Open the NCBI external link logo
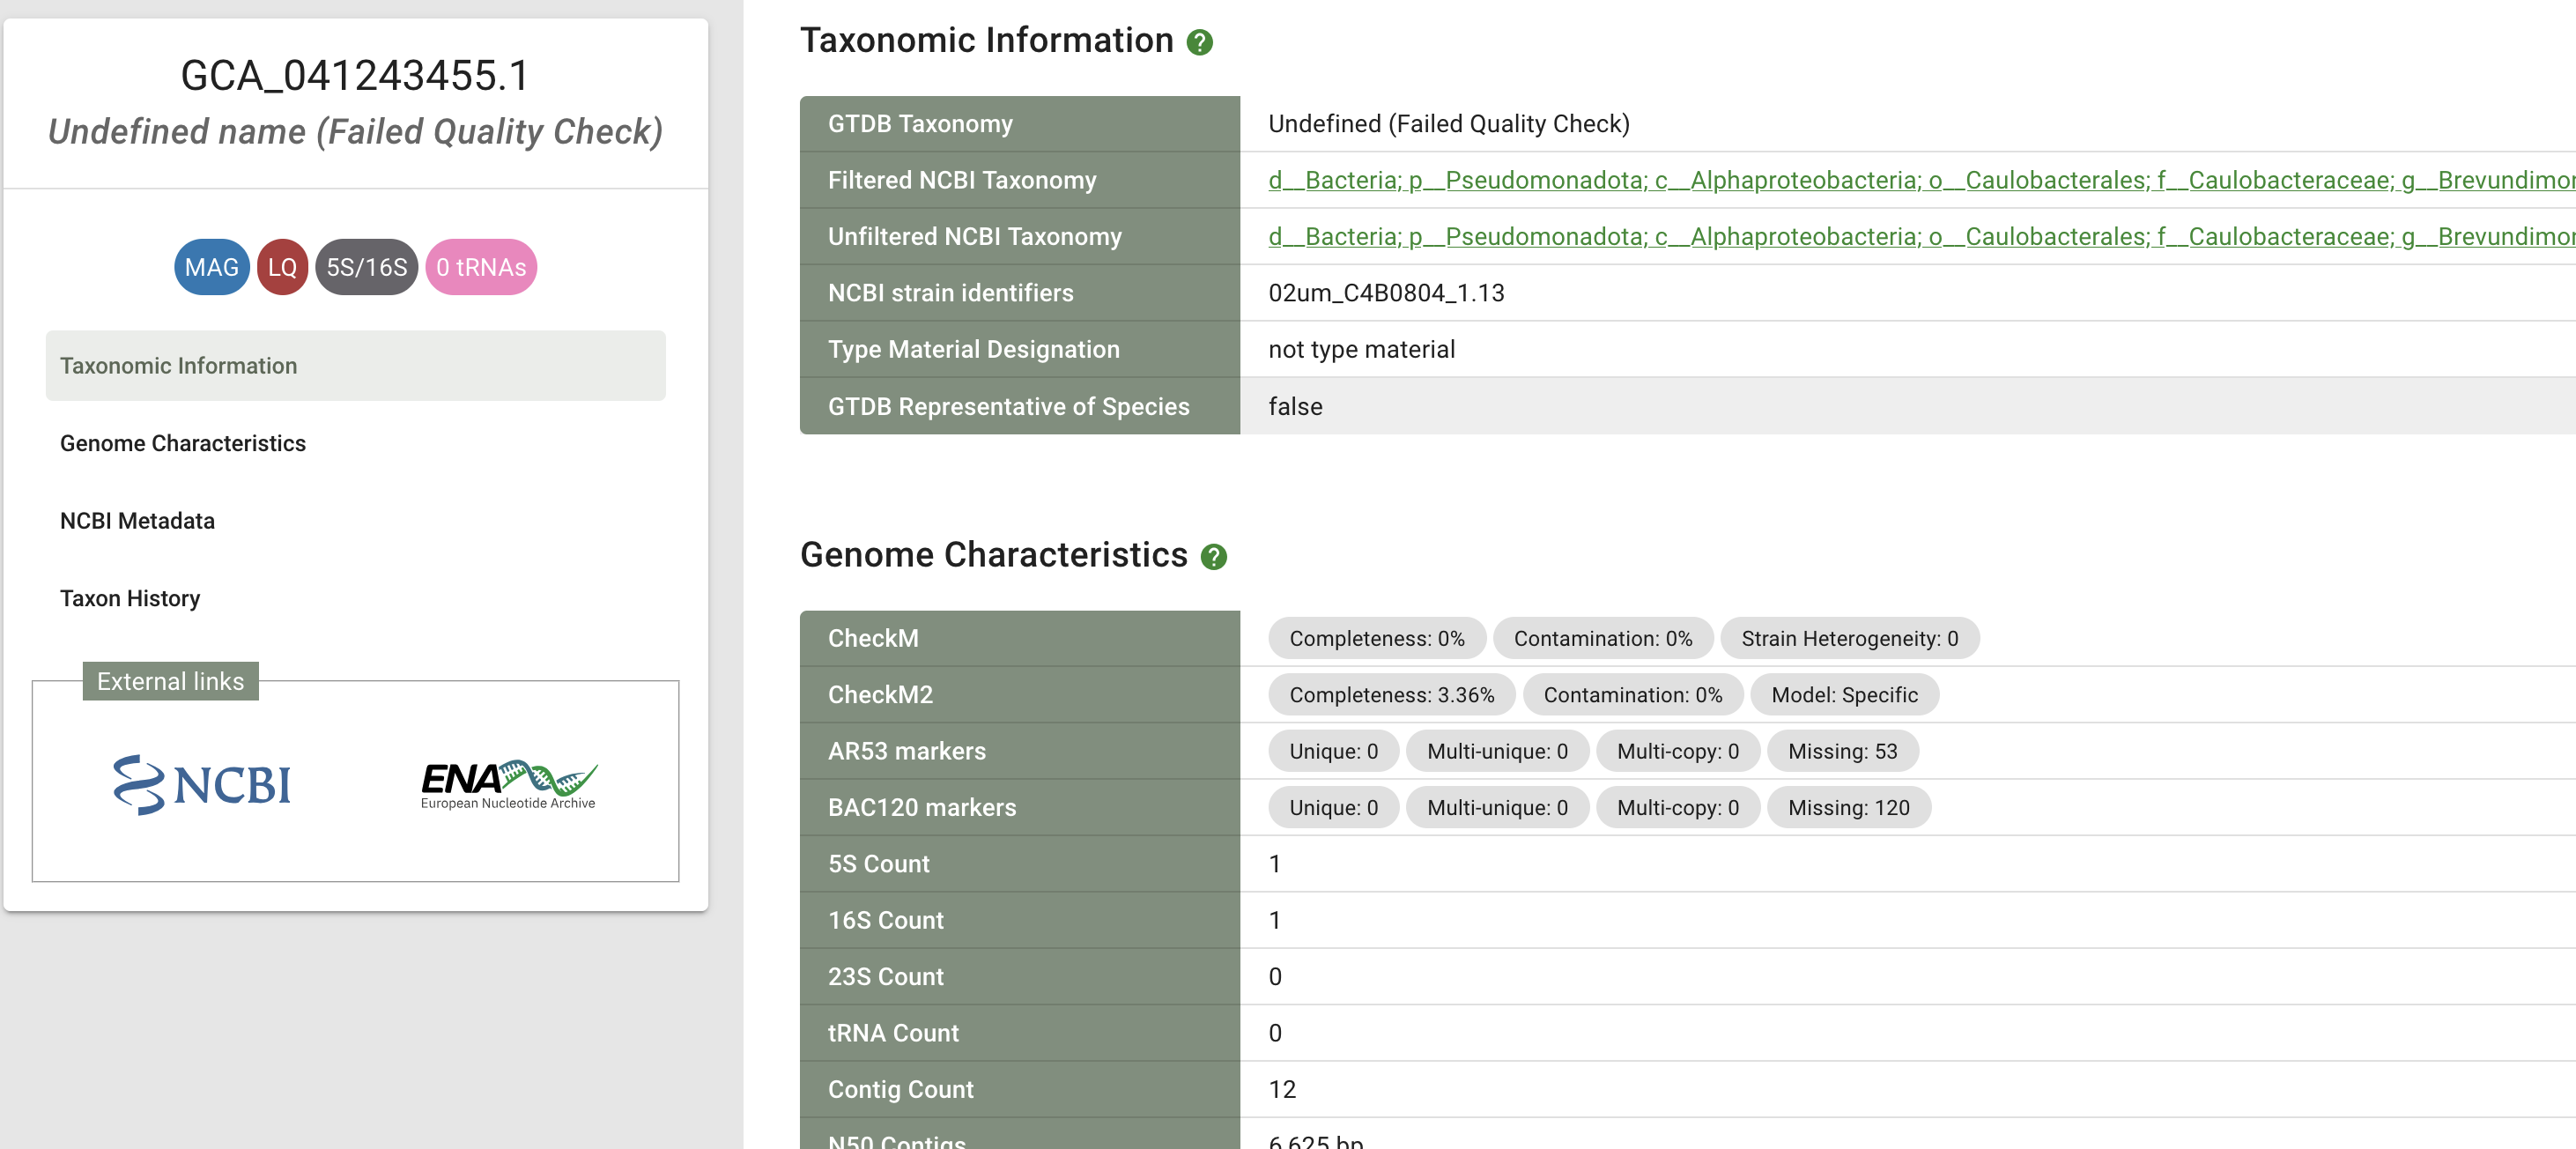This screenshot has height=1149, width=2576. 202,784
